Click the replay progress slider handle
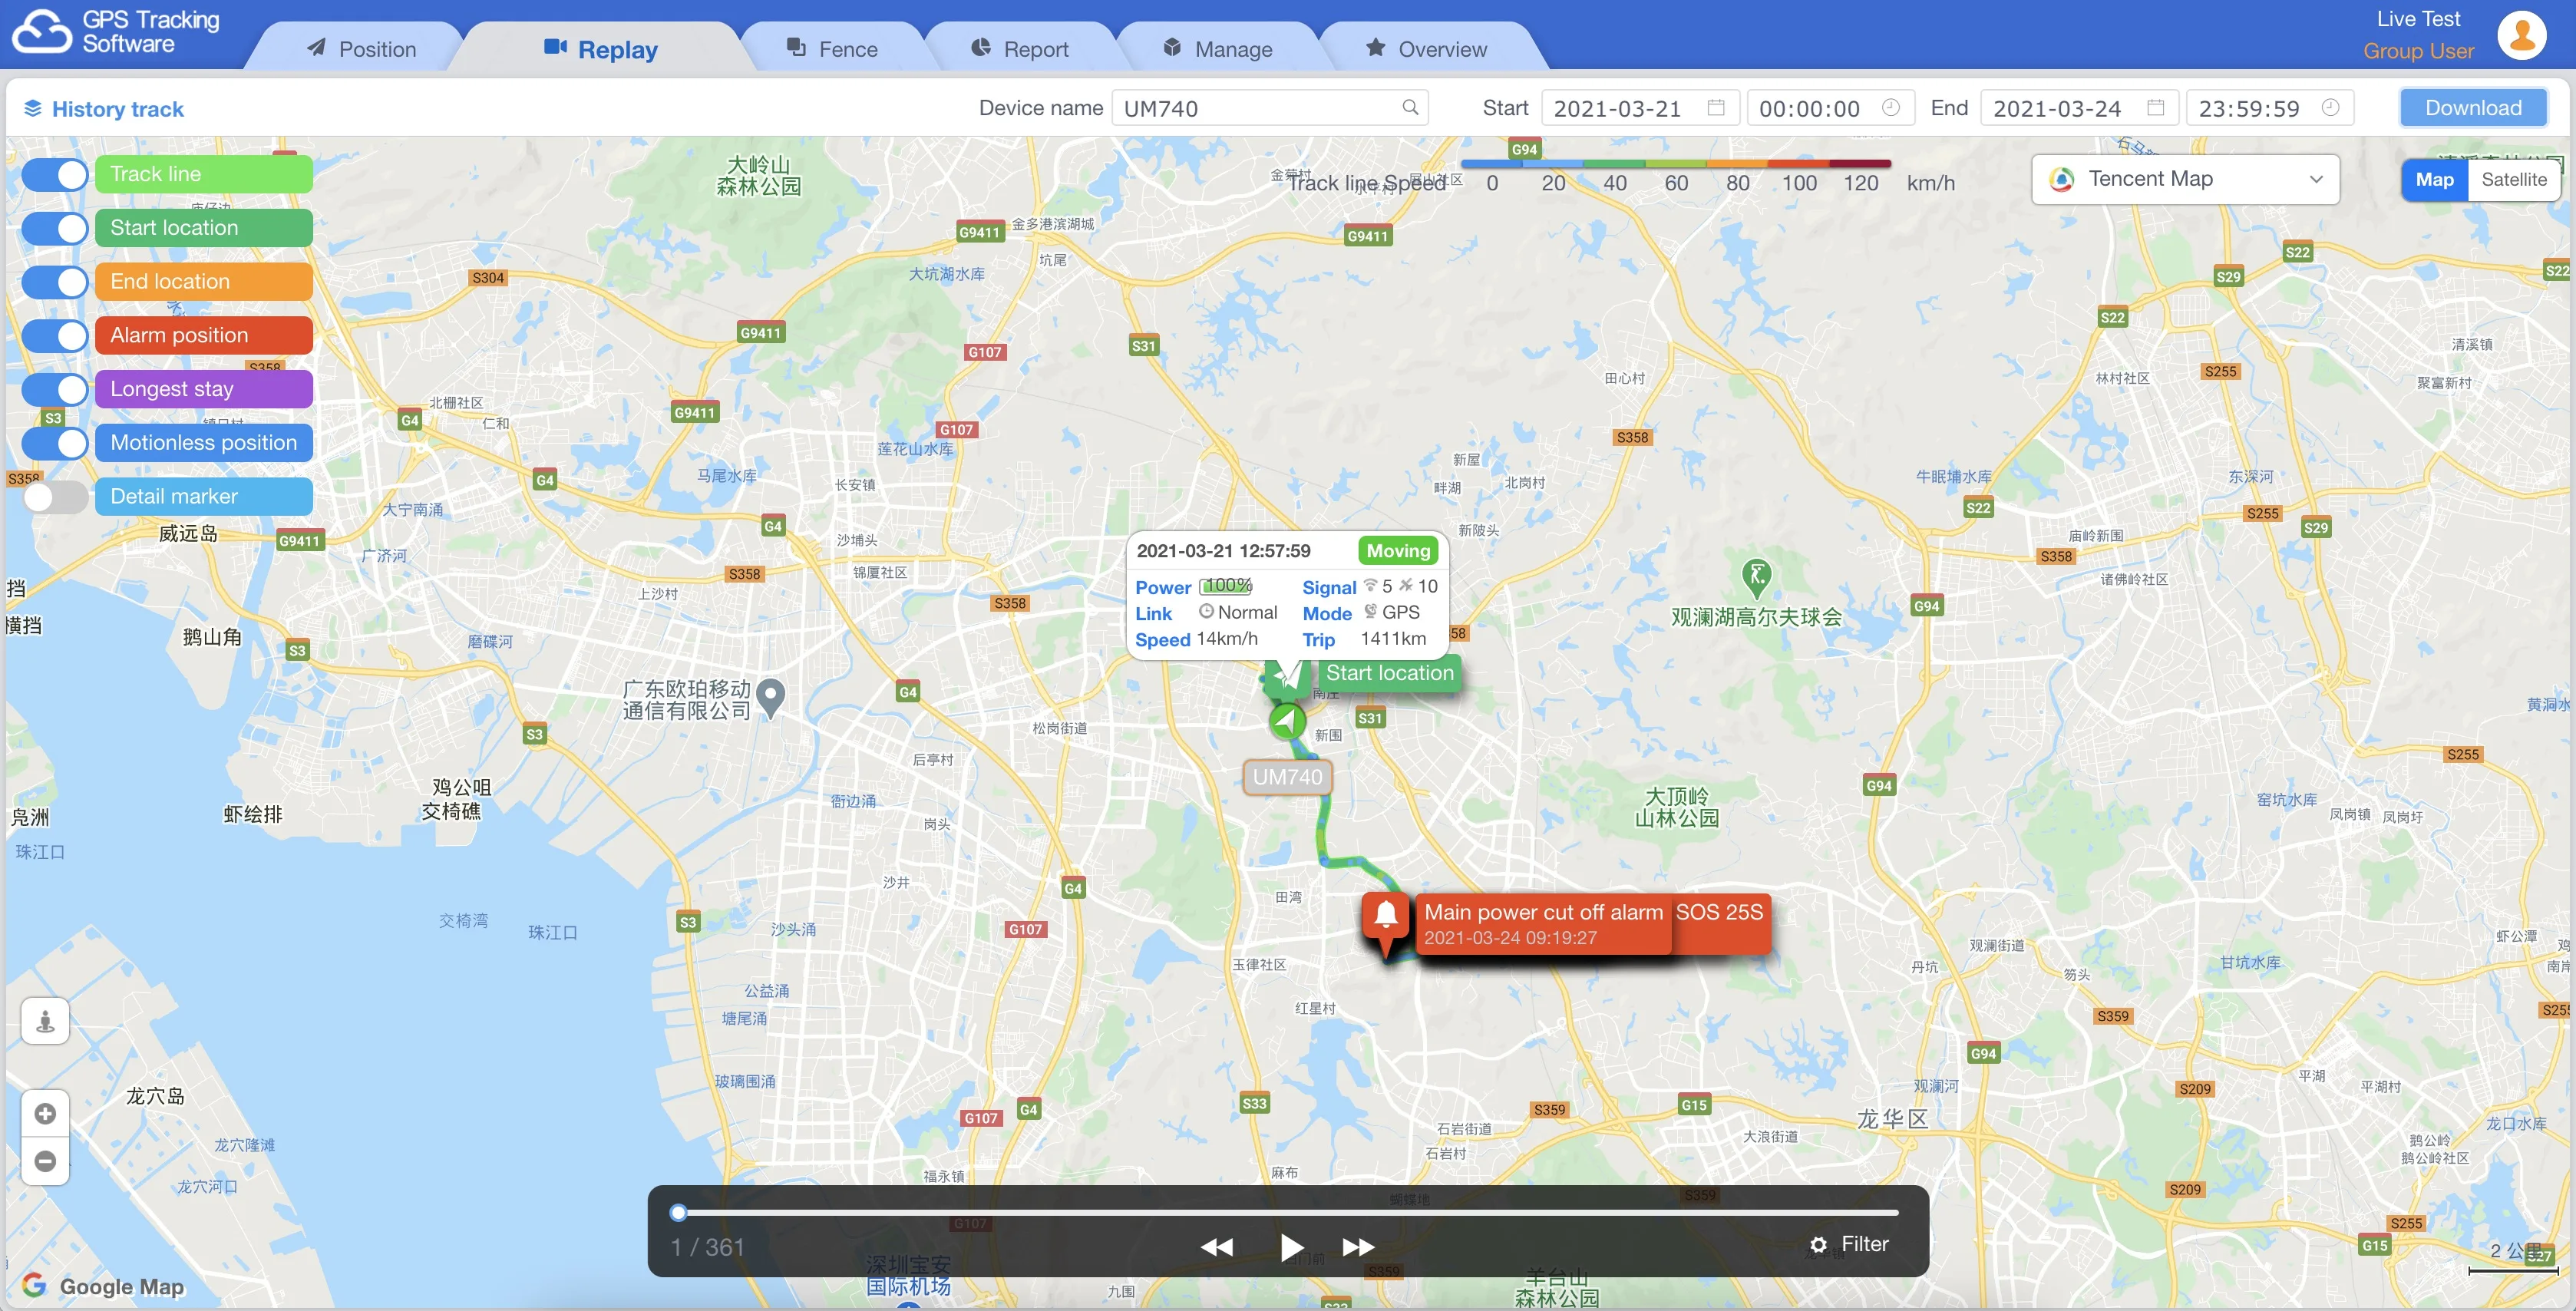2576x1311 pixels. pos(678,1213)
